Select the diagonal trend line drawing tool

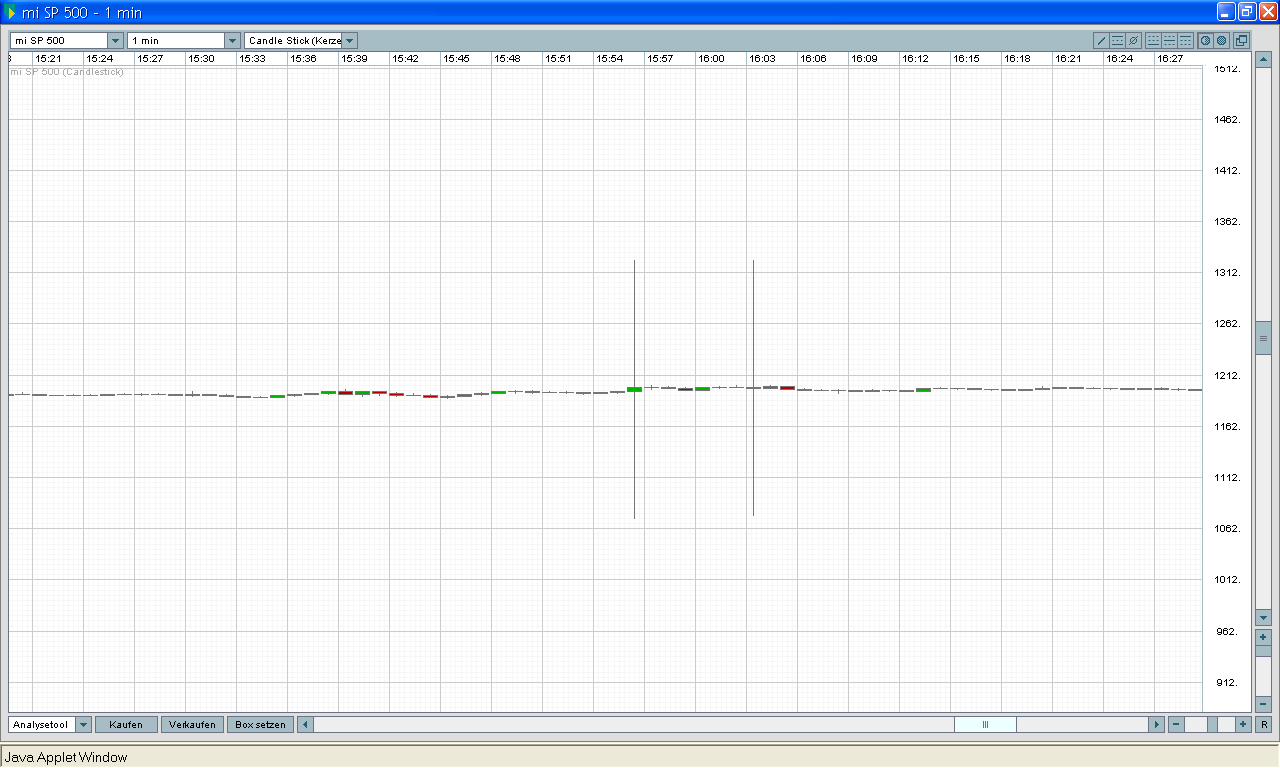(1102, 41)
